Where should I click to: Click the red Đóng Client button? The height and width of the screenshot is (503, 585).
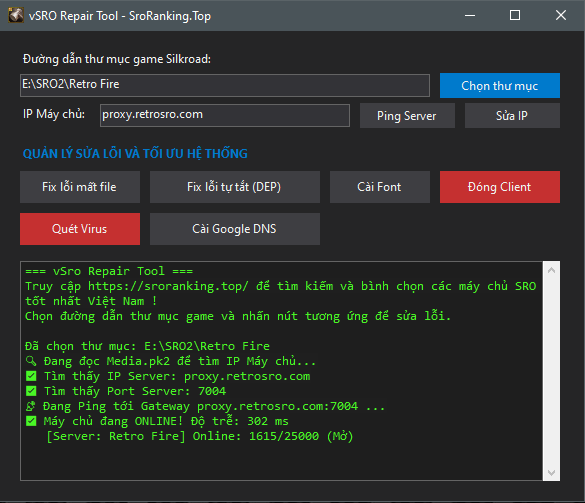pyautogui.click(x=500, y=187)
